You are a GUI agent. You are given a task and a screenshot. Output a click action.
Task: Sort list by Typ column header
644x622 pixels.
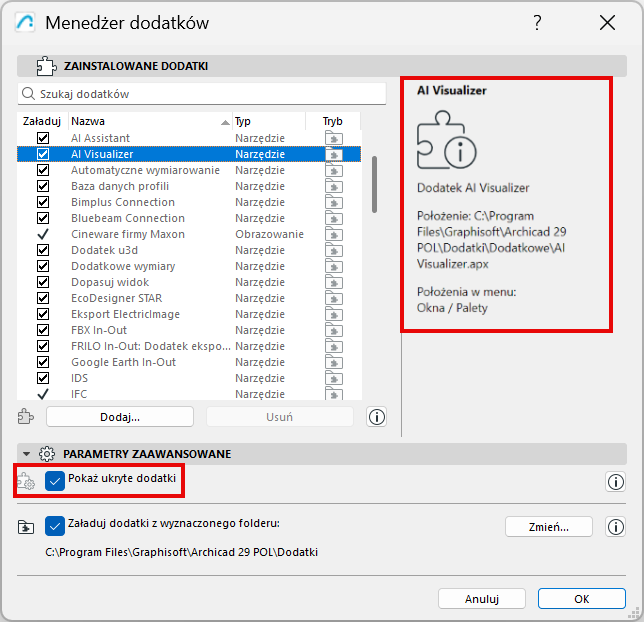click(269, 121)
